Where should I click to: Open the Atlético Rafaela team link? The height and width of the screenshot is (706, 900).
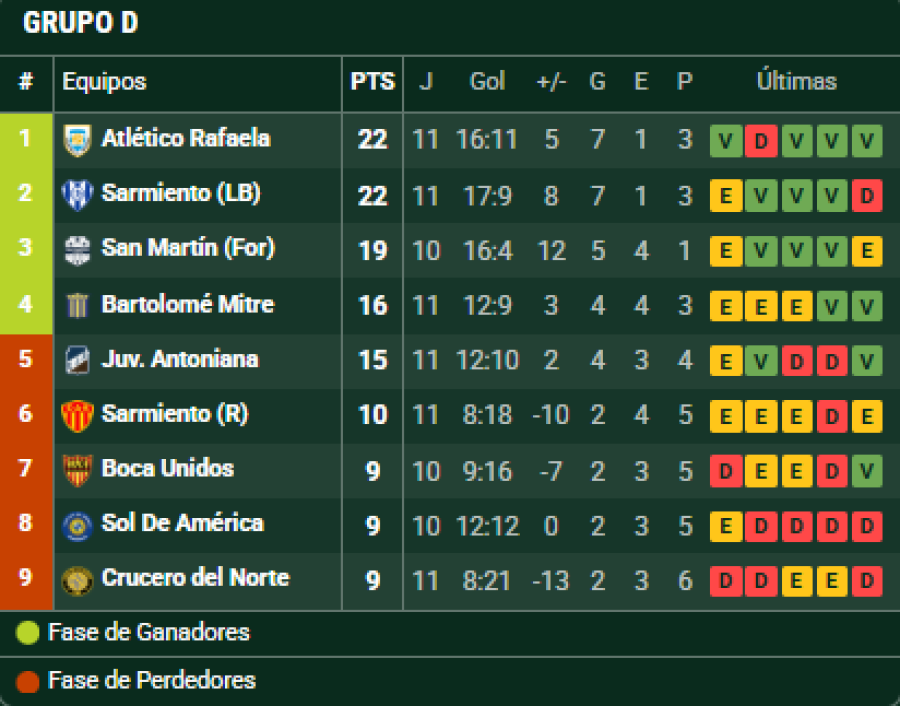(x=186, y=138)
